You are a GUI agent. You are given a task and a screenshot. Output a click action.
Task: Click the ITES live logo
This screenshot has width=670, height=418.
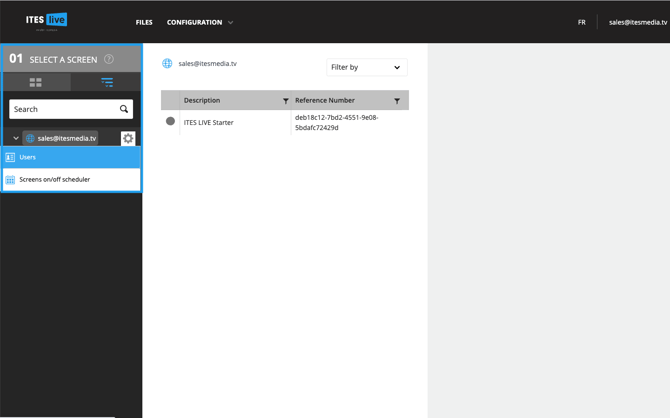[46, 21]
